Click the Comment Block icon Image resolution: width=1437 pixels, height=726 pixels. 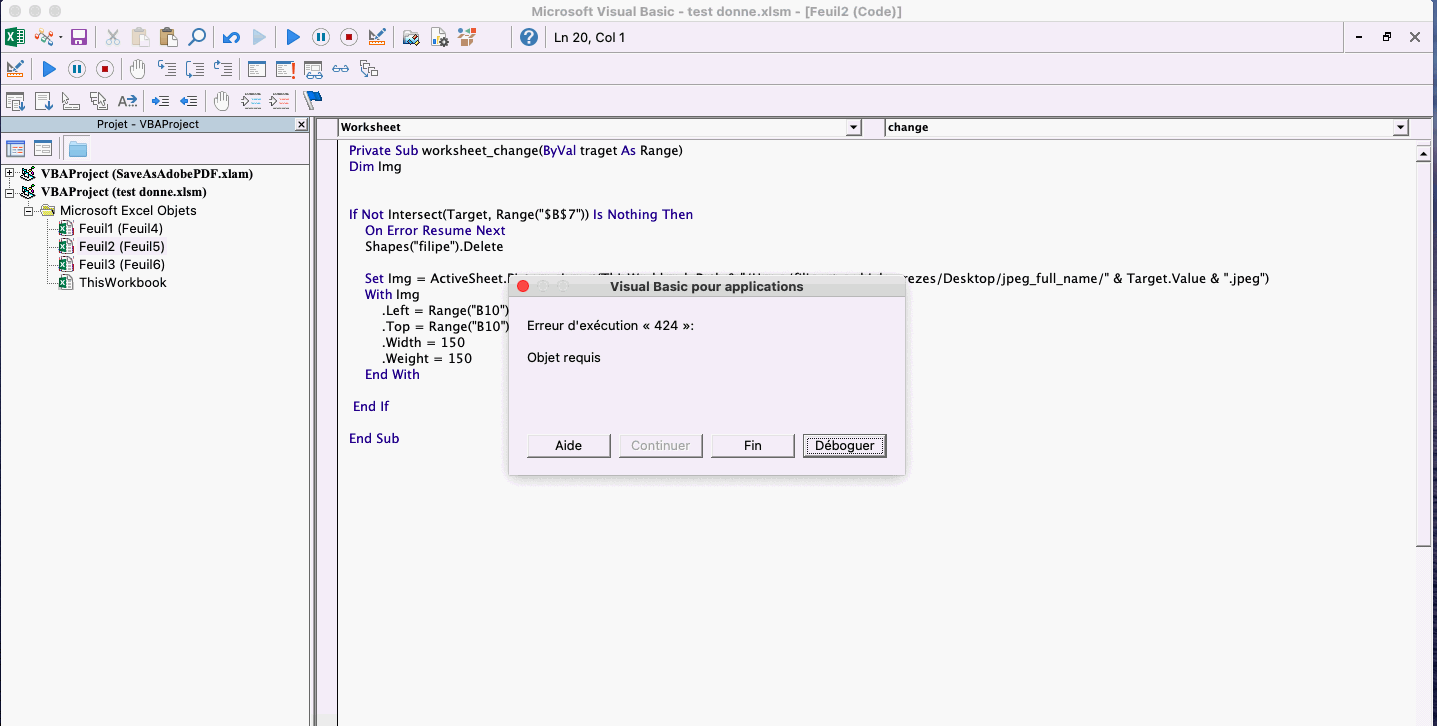point(250,101)
